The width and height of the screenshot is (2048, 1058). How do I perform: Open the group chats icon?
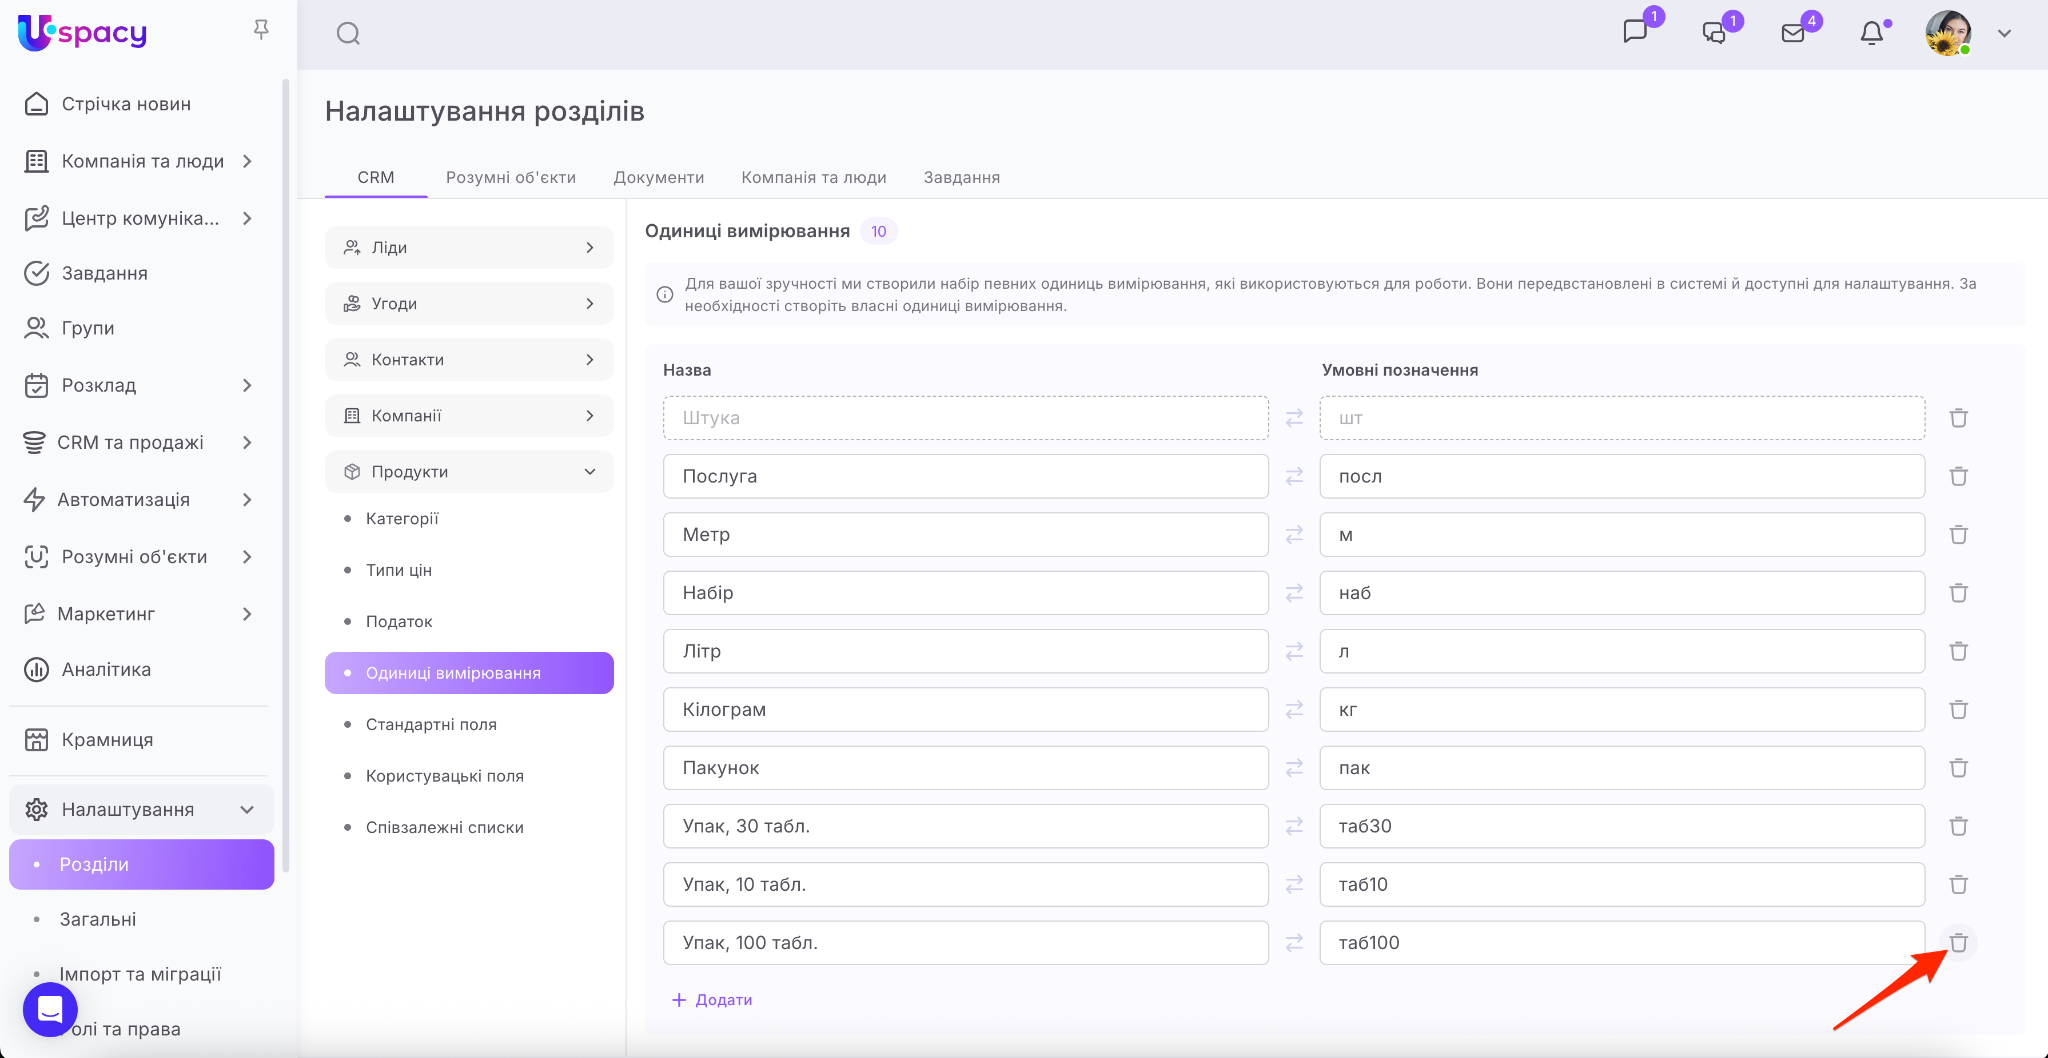coord(1714,33)
